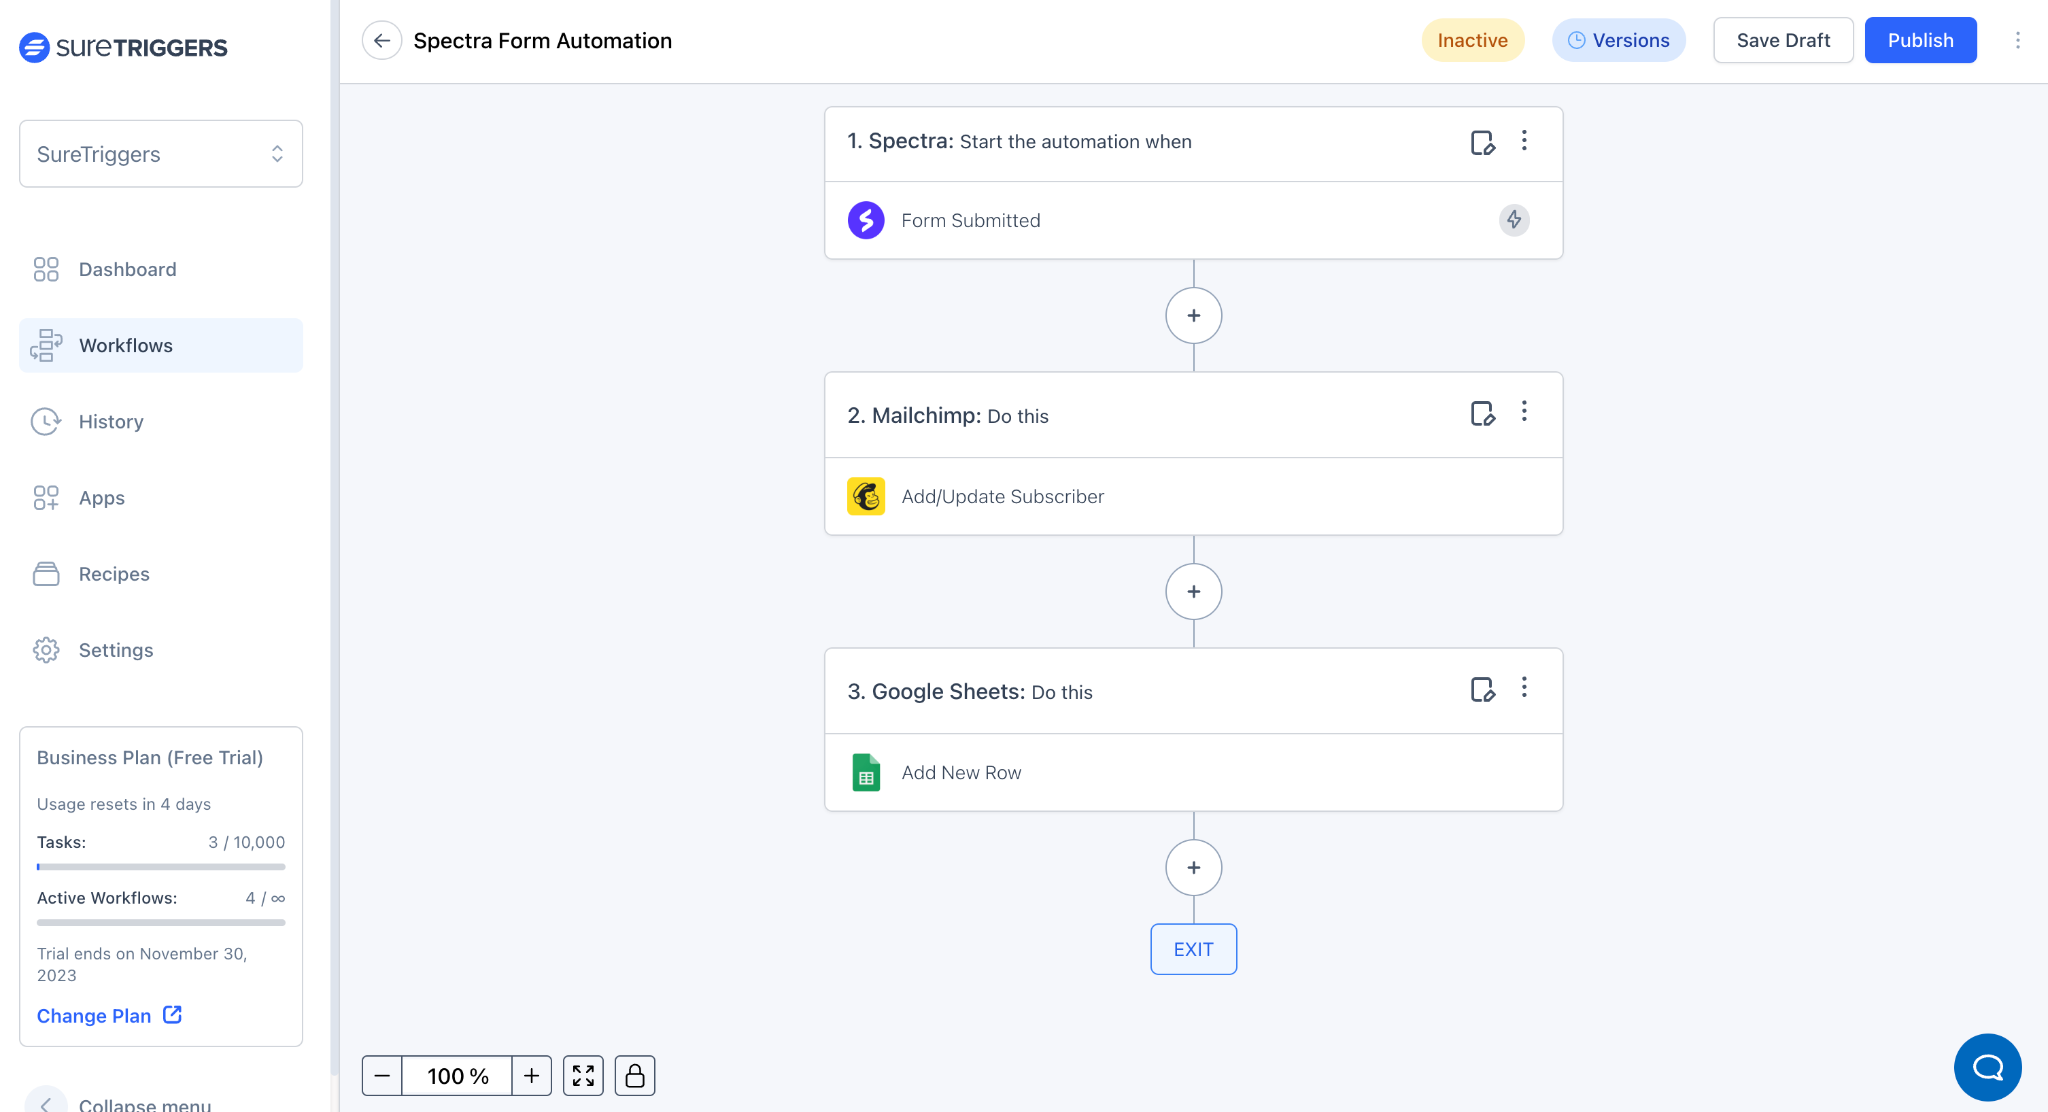
Task: Click the lightning bolt icon on Form Submitted
Action: coord(1514,220)
